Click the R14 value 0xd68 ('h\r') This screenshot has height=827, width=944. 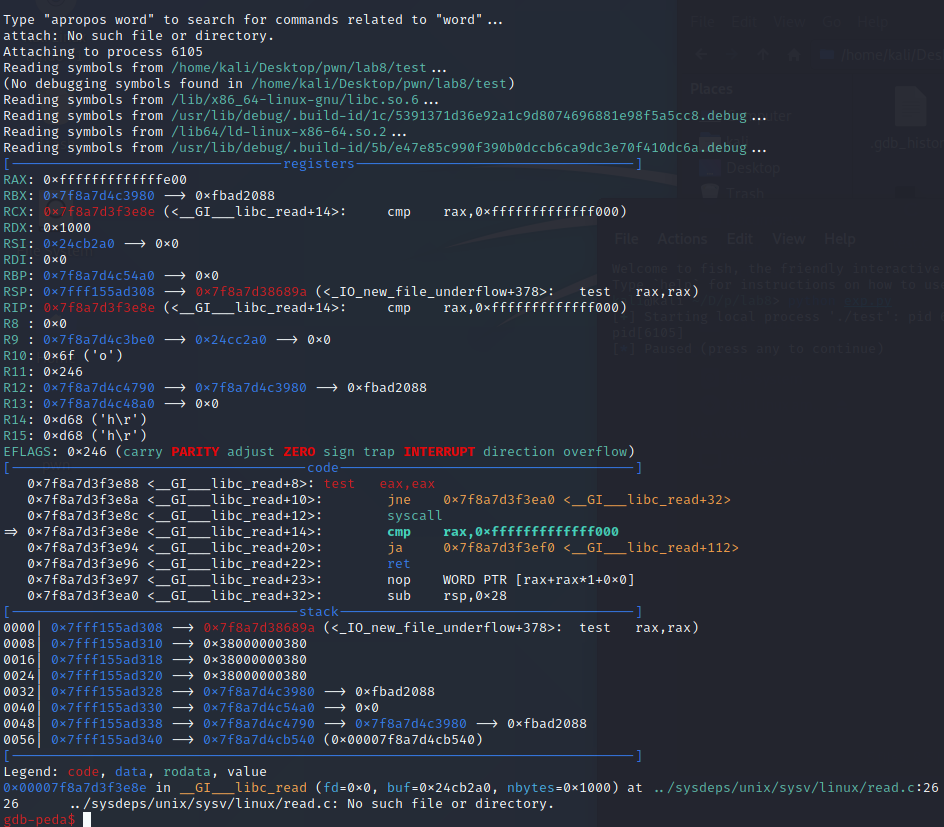pyautogui.click(x=95, y=420)
